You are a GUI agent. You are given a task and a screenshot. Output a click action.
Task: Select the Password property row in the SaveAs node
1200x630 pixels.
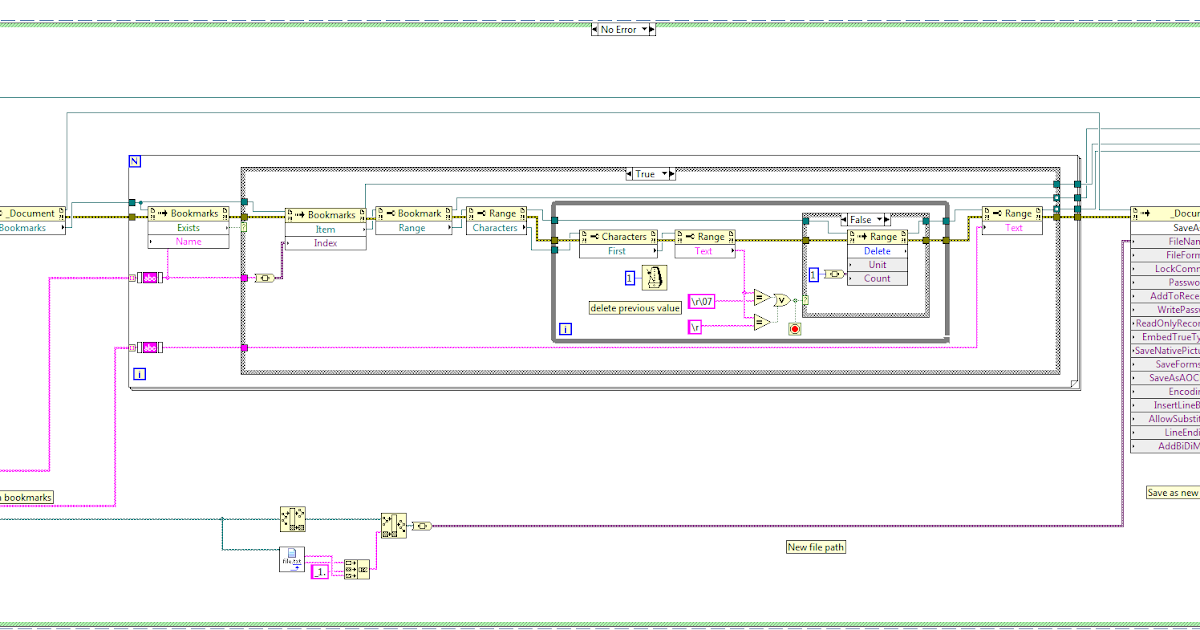coord(1175,282)
